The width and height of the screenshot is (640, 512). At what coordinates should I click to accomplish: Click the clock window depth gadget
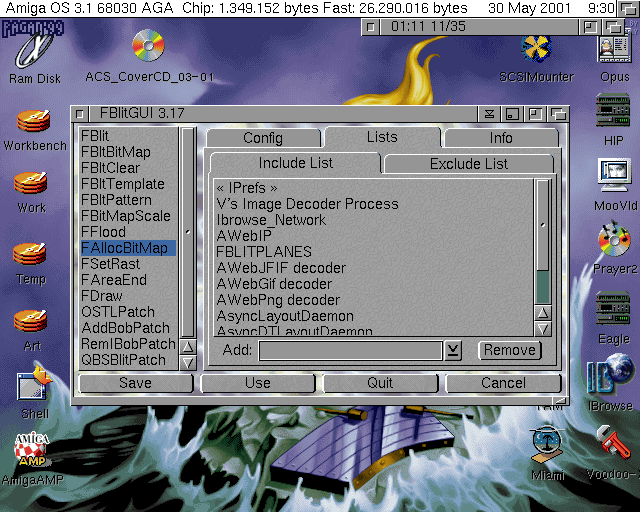pos(613,27)
